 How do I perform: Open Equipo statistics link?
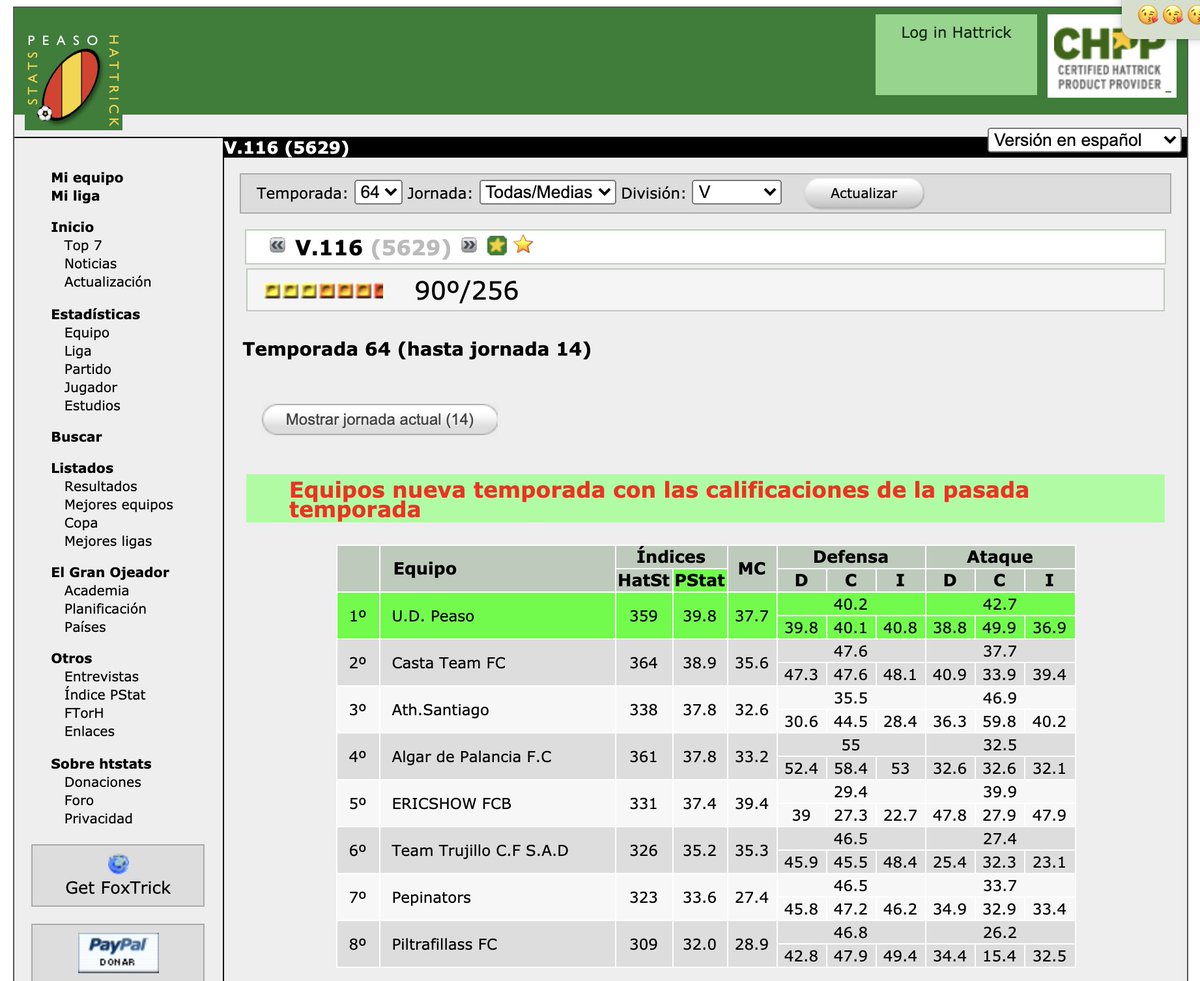(x=87, y=333)
